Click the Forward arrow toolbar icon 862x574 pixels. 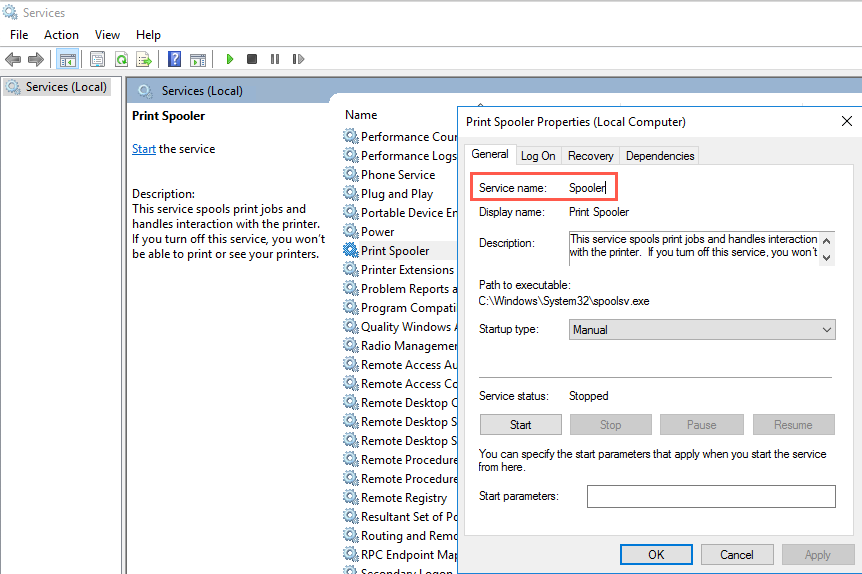[x=36, y=59]
